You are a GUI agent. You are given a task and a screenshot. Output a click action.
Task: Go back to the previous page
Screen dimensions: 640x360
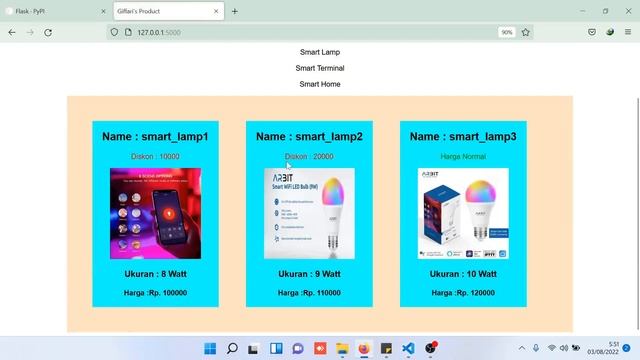(12, 32)
